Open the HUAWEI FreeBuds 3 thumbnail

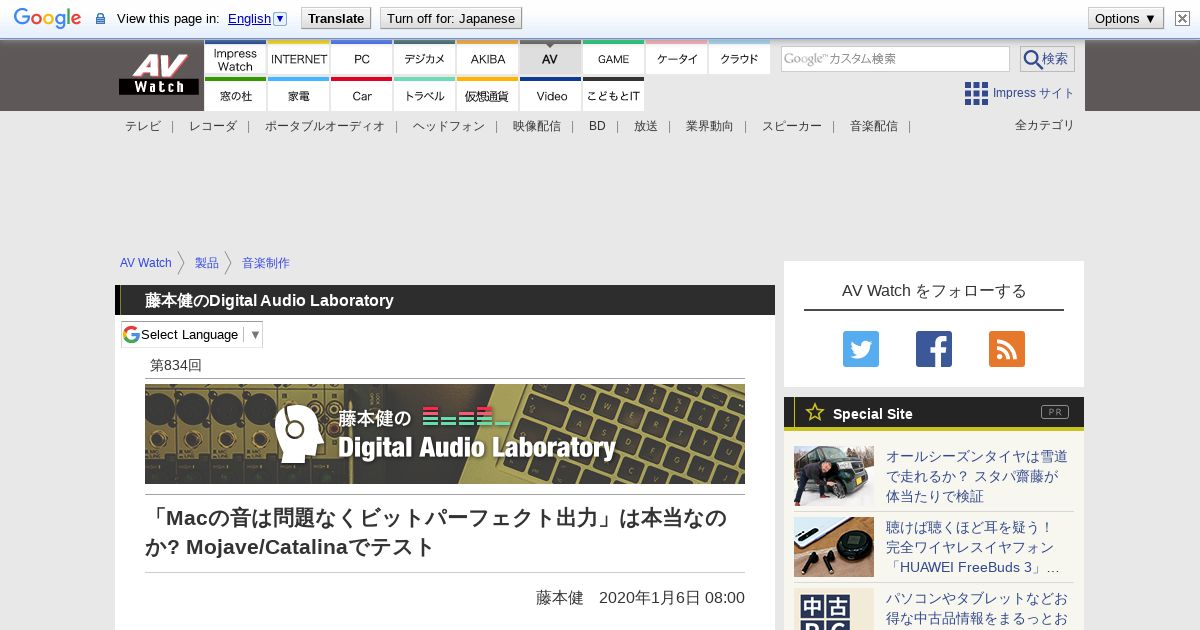pyautogui.click(x=834, y=547)
